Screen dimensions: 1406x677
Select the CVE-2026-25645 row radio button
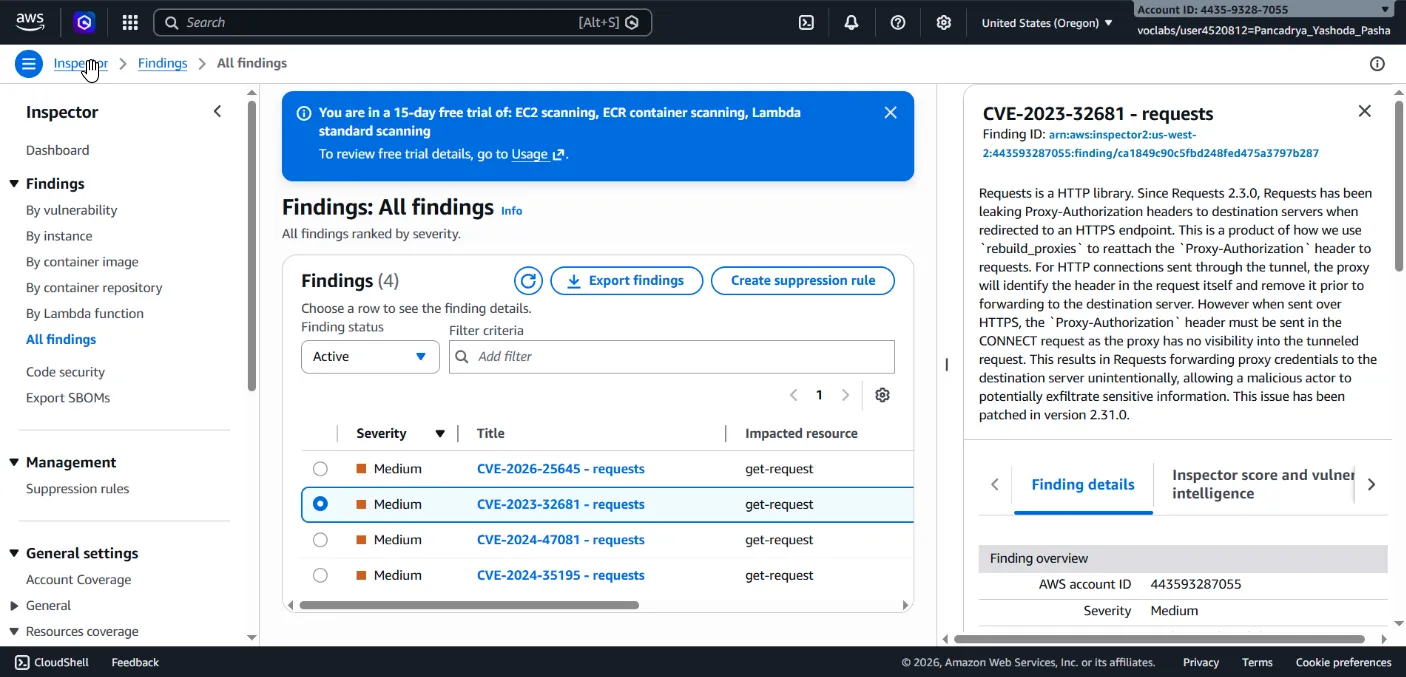320,468
